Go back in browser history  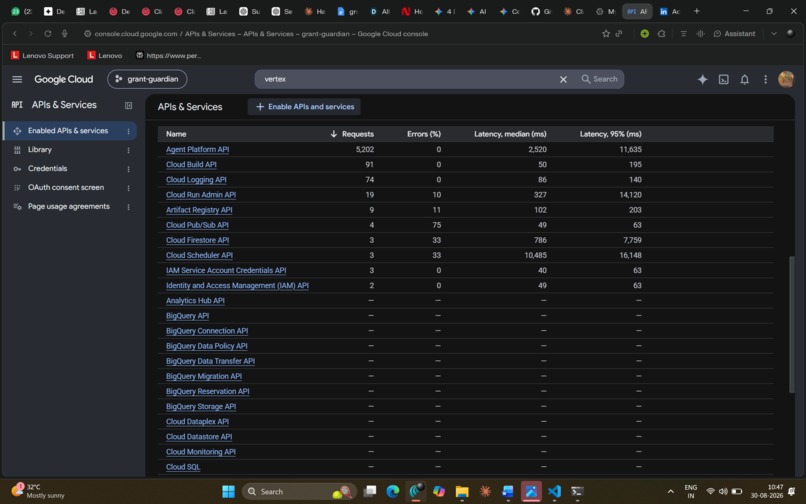(15, 34)
